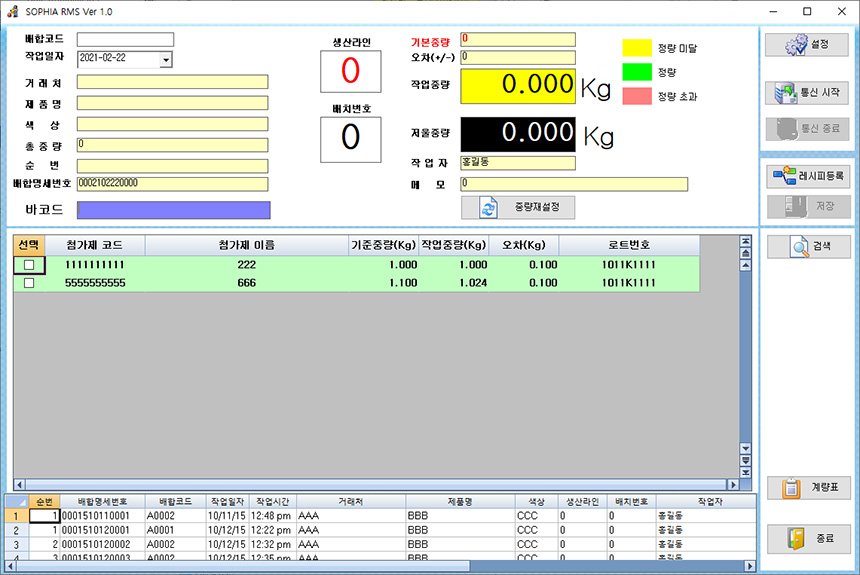Screen dimensions: 860x575
Task: Click 통신 시작 to start communication
Action: (x=808, y=93)
